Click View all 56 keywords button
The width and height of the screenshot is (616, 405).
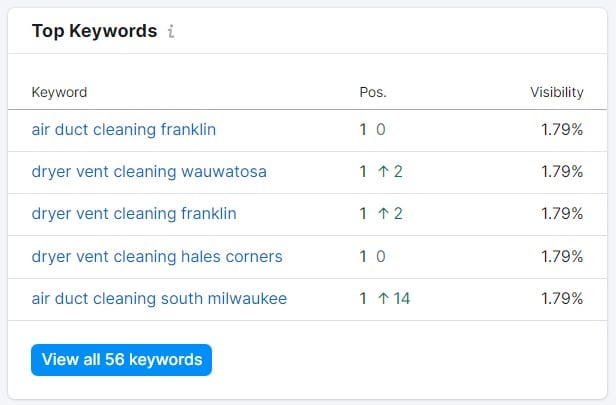point(121,360)
